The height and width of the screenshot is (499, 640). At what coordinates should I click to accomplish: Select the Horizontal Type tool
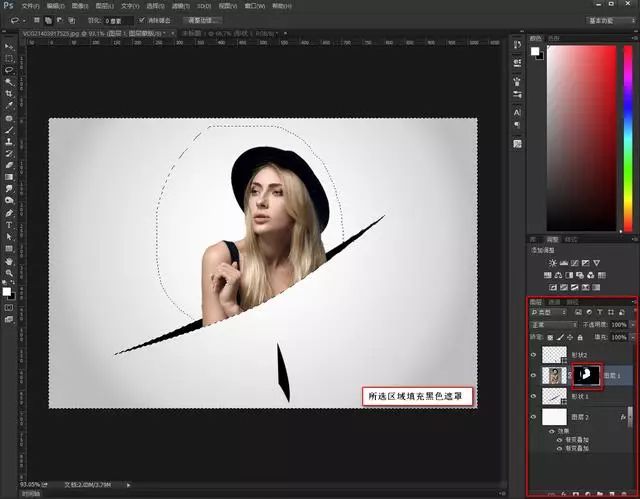click(x=9, y=225)
